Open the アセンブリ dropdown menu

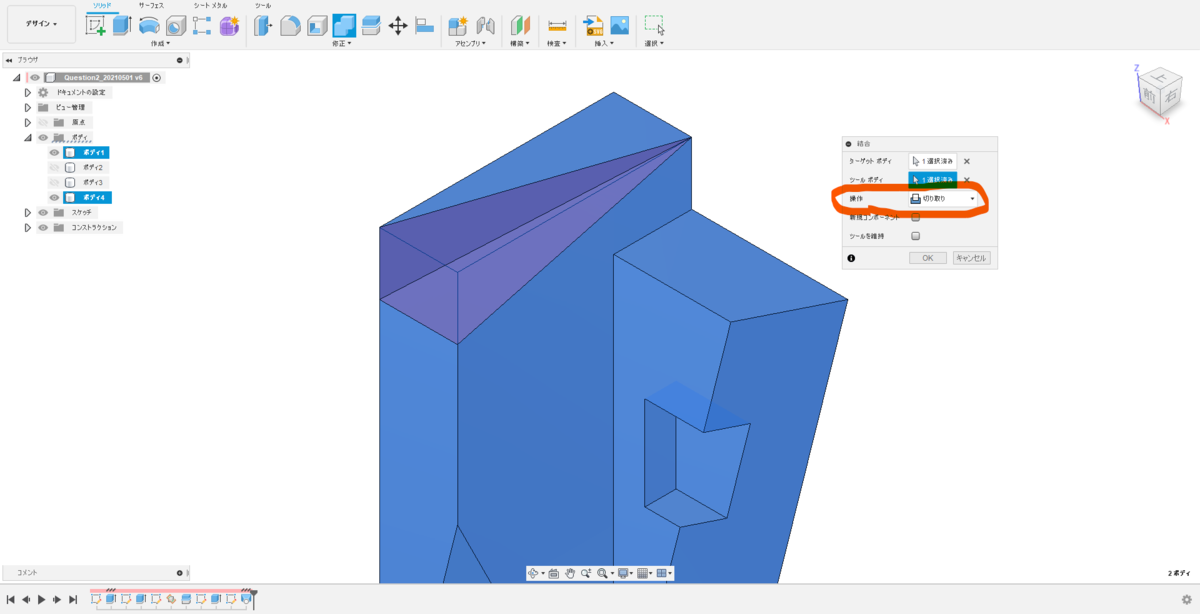click(471, 44)
